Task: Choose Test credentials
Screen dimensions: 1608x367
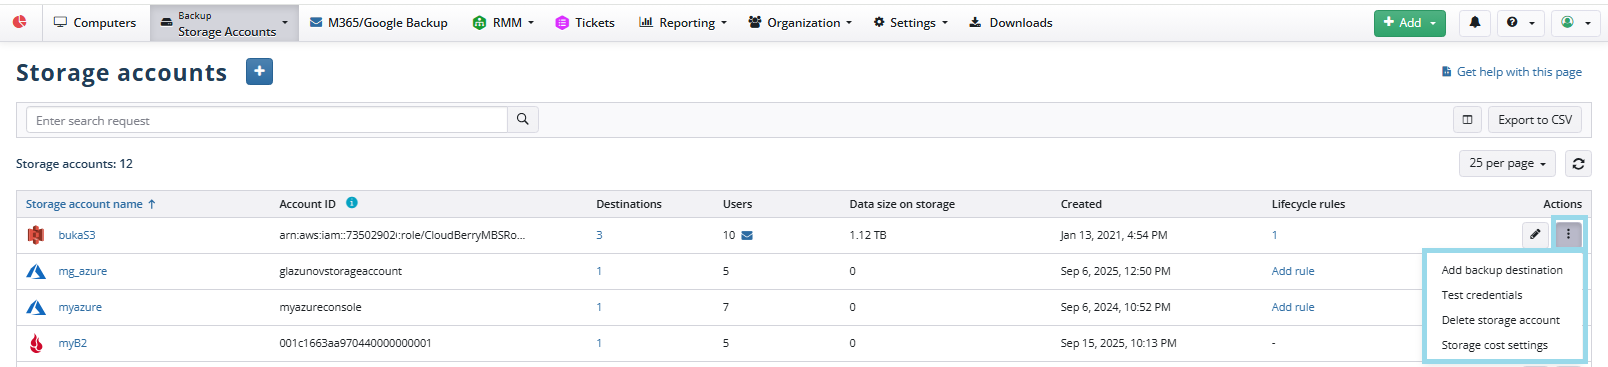Action: [1482, 295]
